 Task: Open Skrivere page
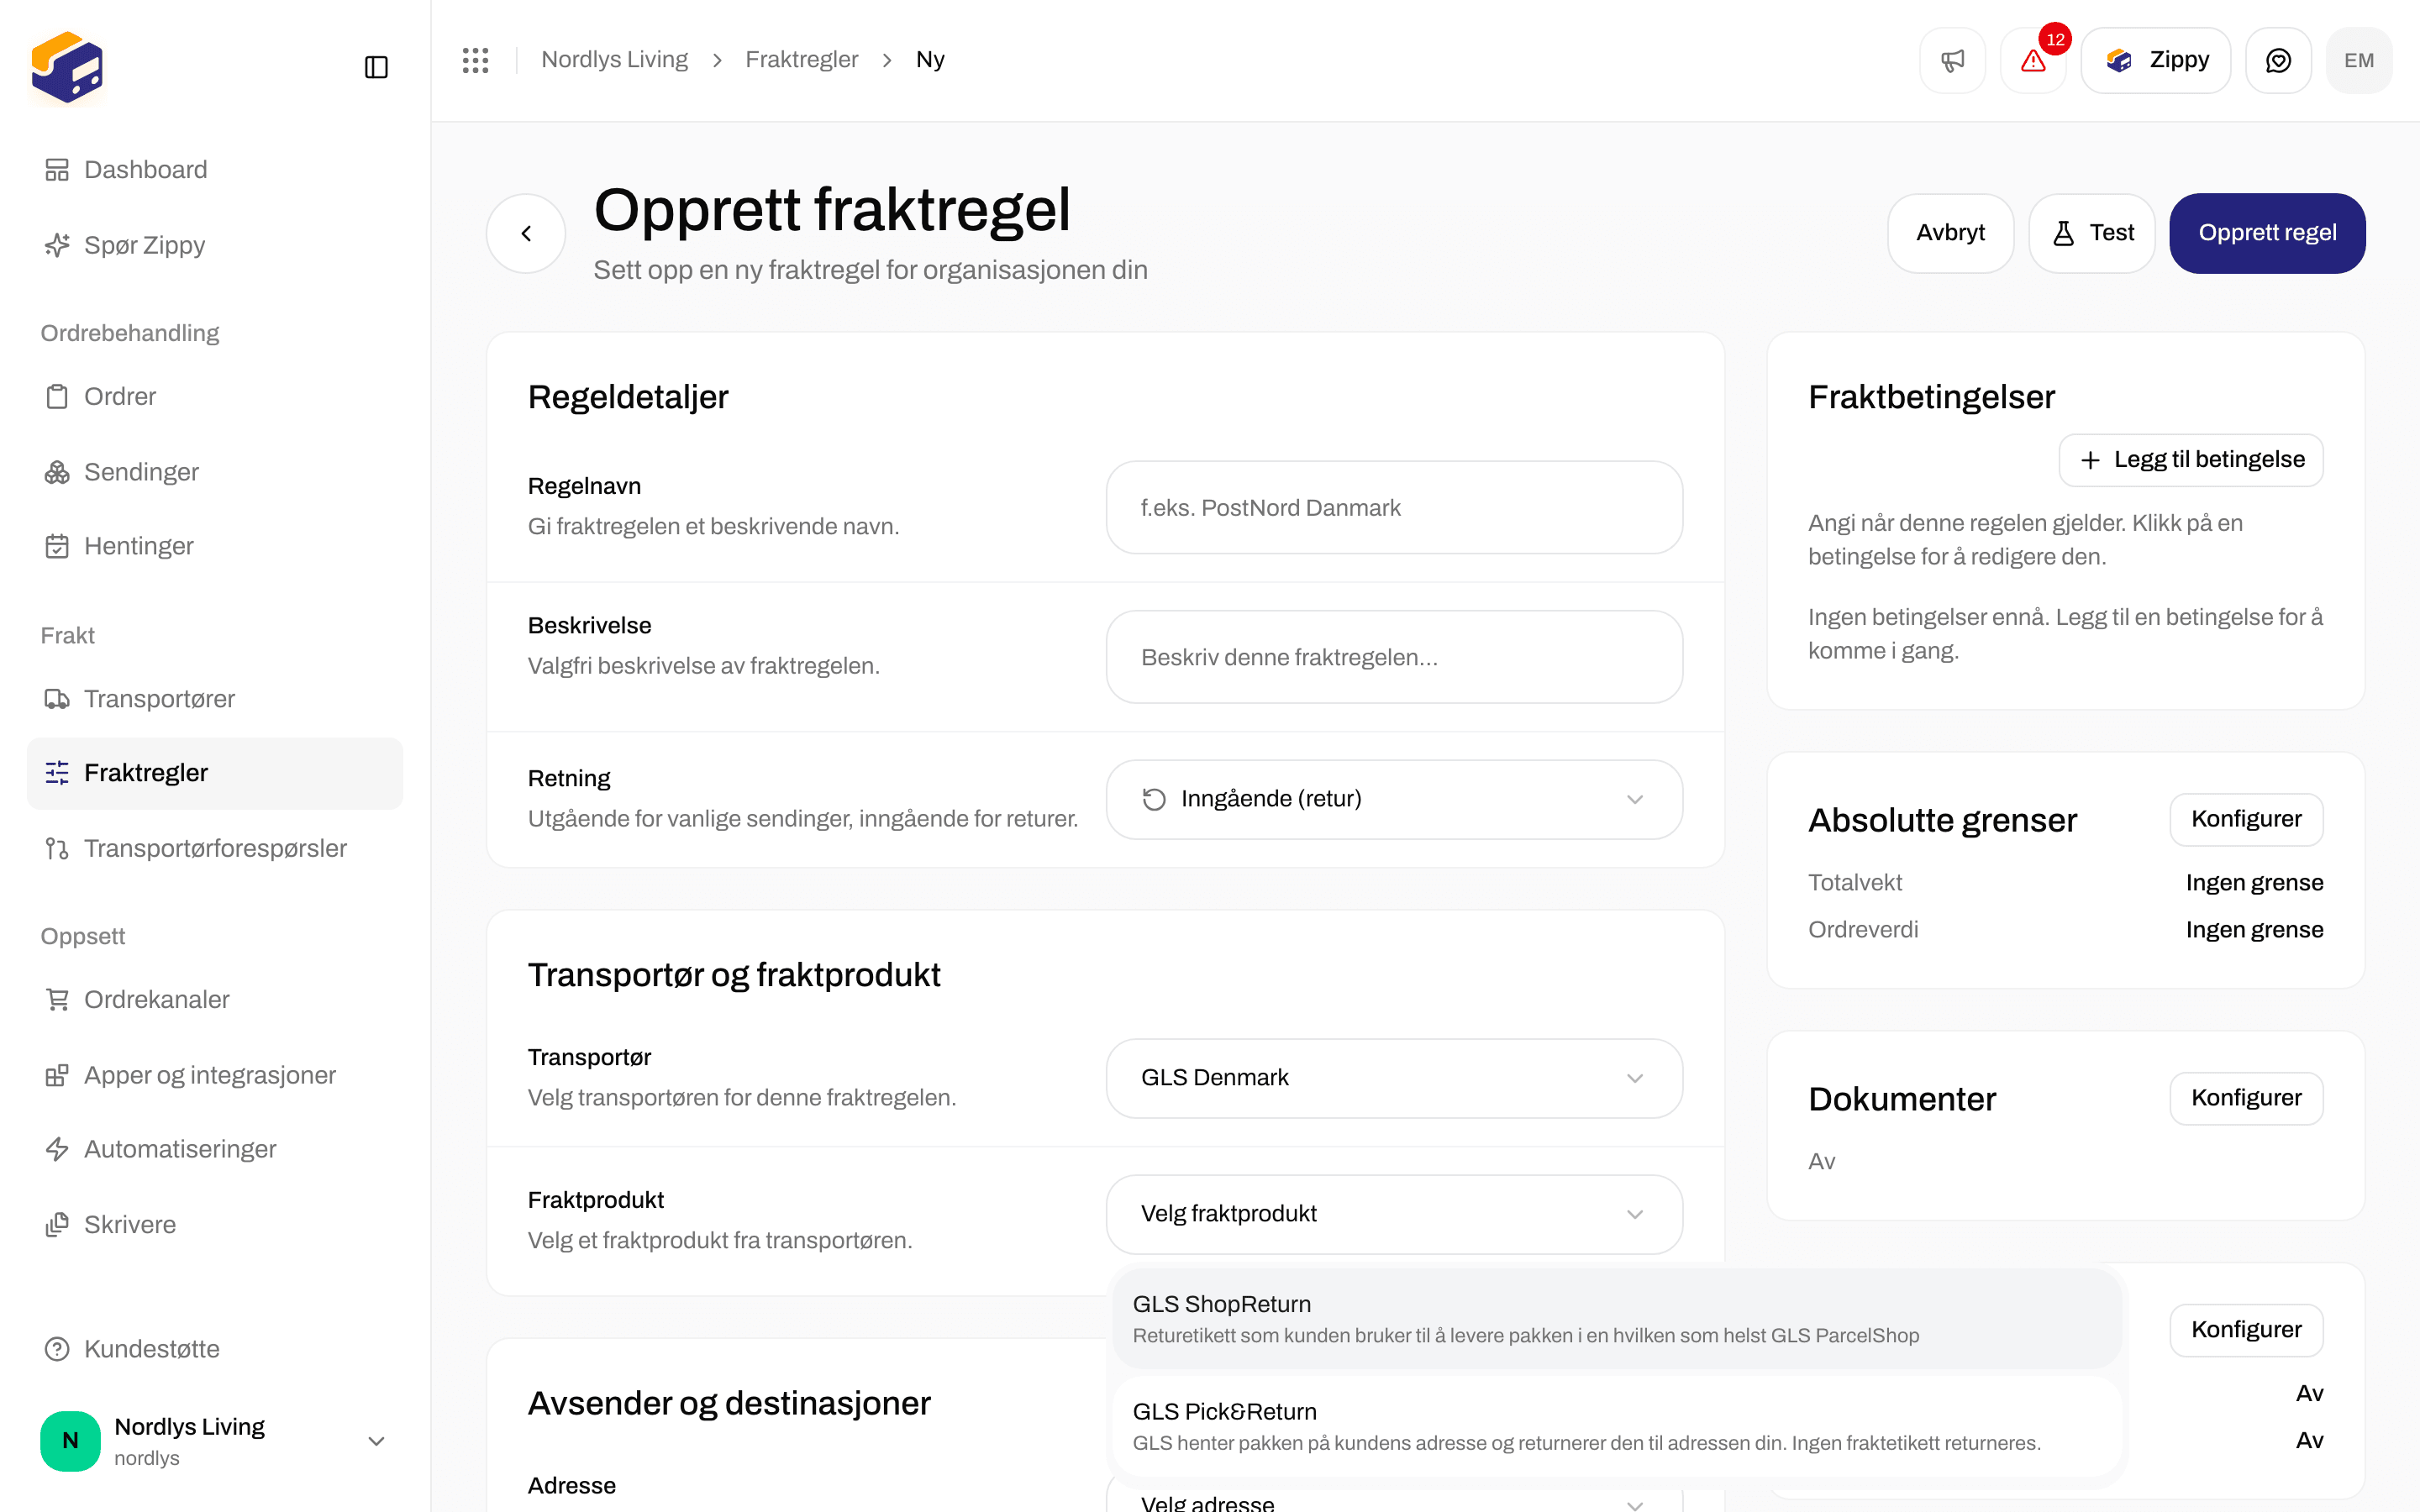coord(215,1224)
